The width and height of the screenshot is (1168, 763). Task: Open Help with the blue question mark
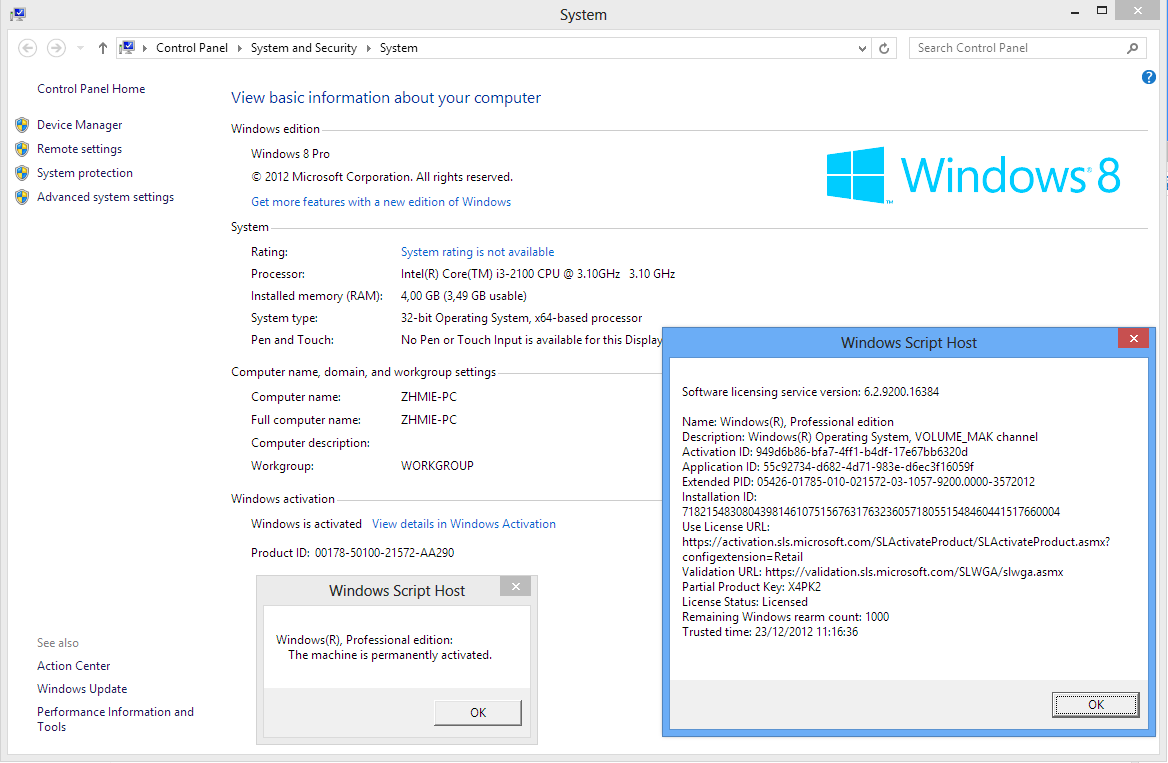pos(1149,77)
